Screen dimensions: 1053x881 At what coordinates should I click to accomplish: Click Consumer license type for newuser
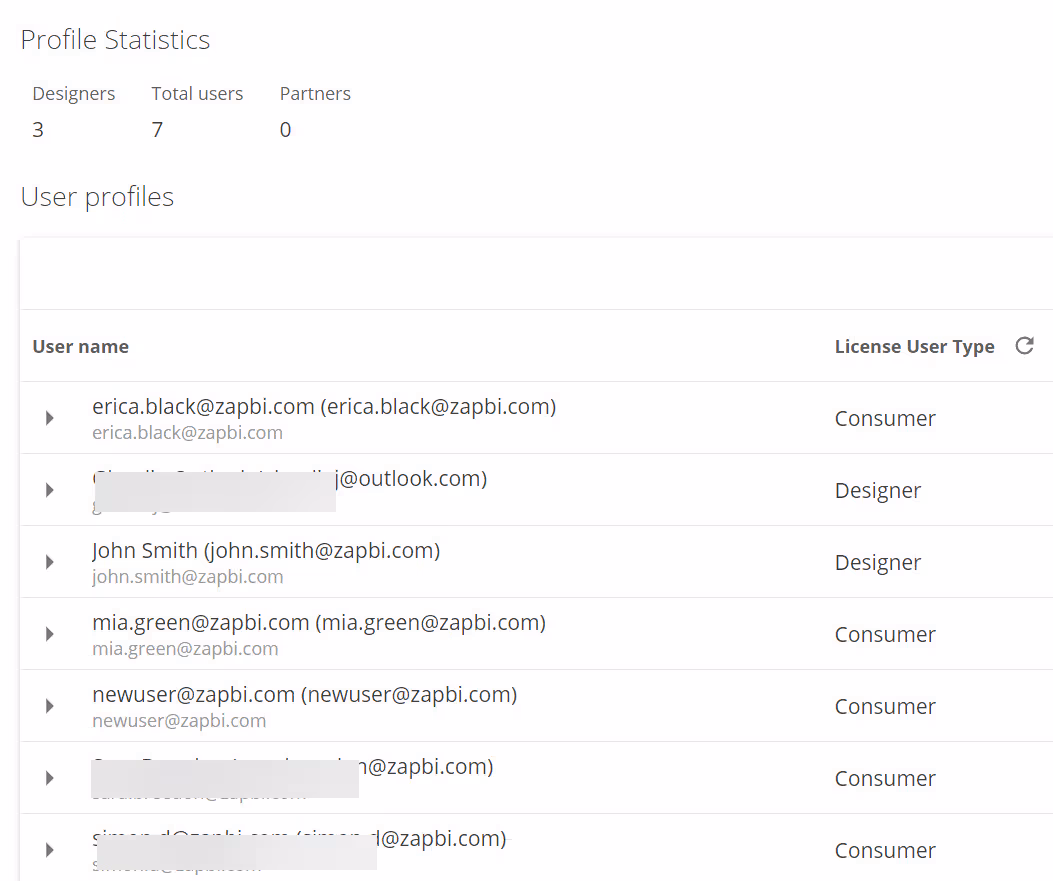pos(885,707)
